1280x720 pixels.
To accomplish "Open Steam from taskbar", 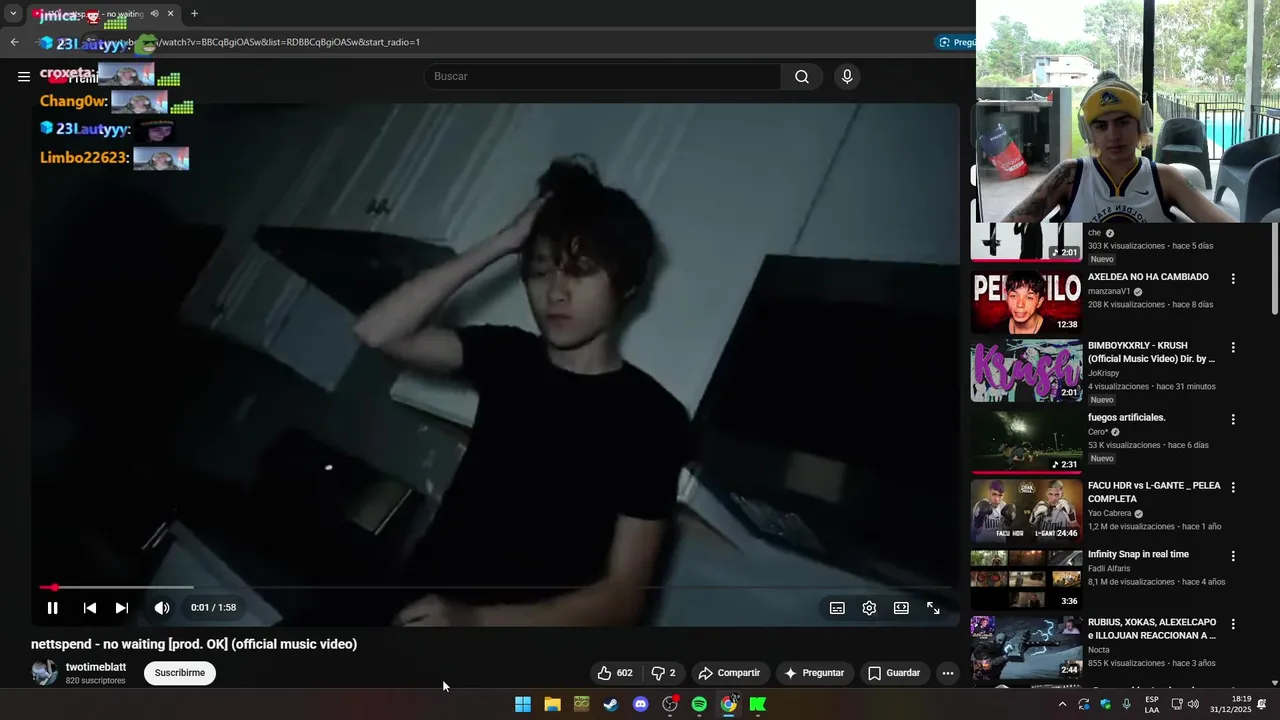I will point(611,704).
